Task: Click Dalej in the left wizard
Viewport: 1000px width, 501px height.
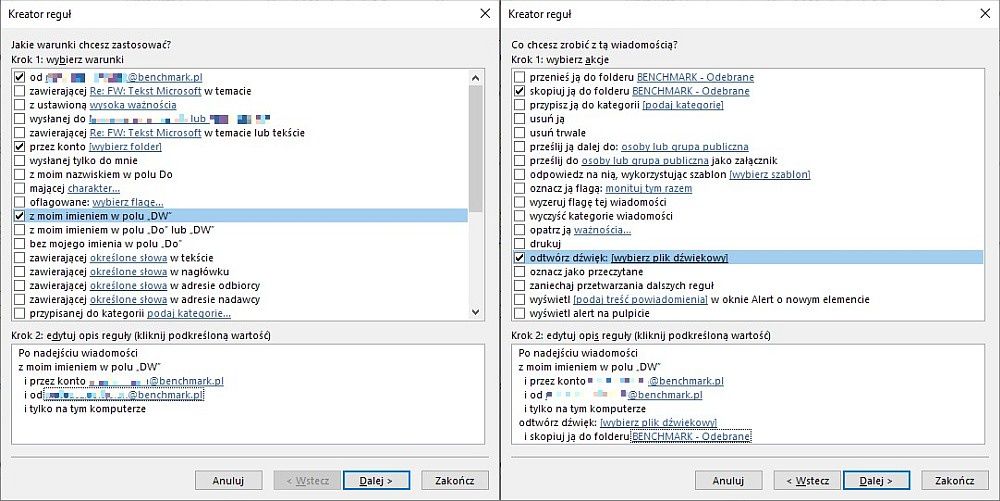Action: [376, 481]
